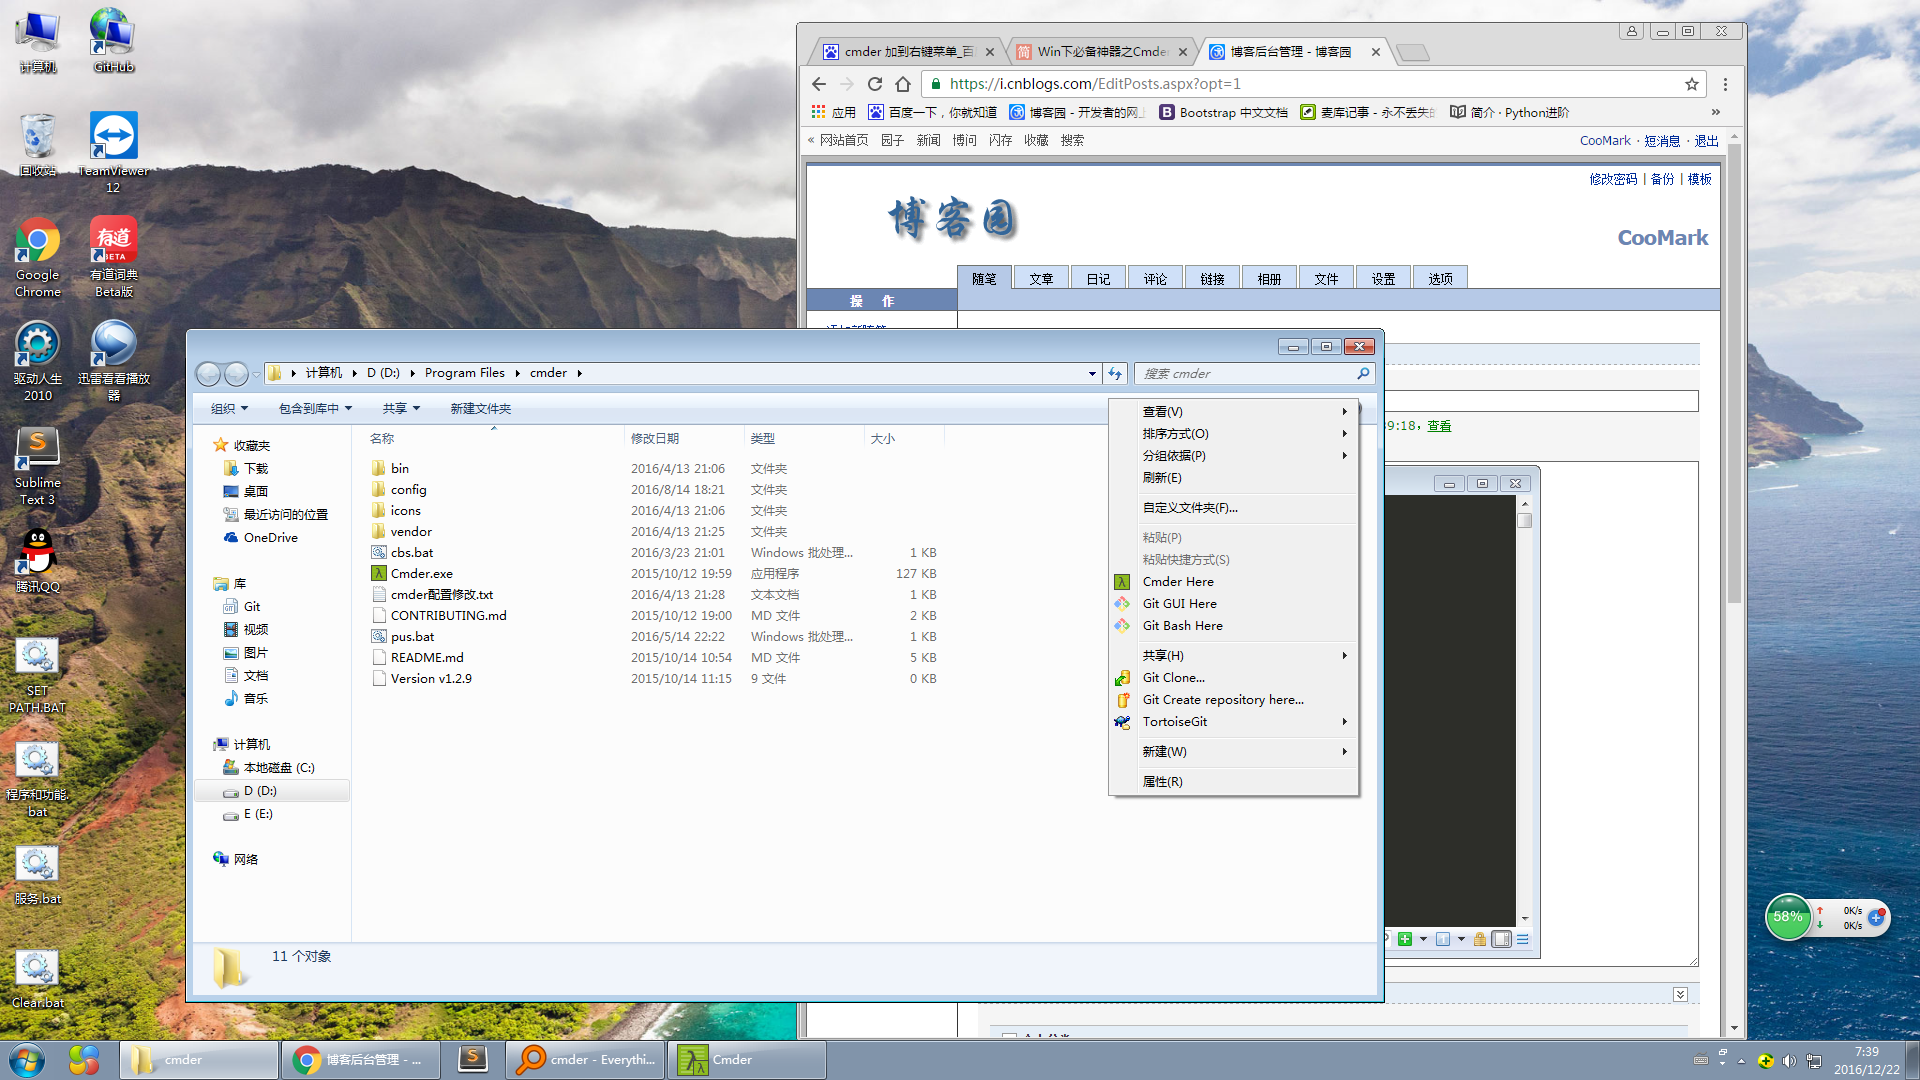Open the 网站首页 link
The height and width of the screenshot is (1080, 1920).
click(844, 141)
